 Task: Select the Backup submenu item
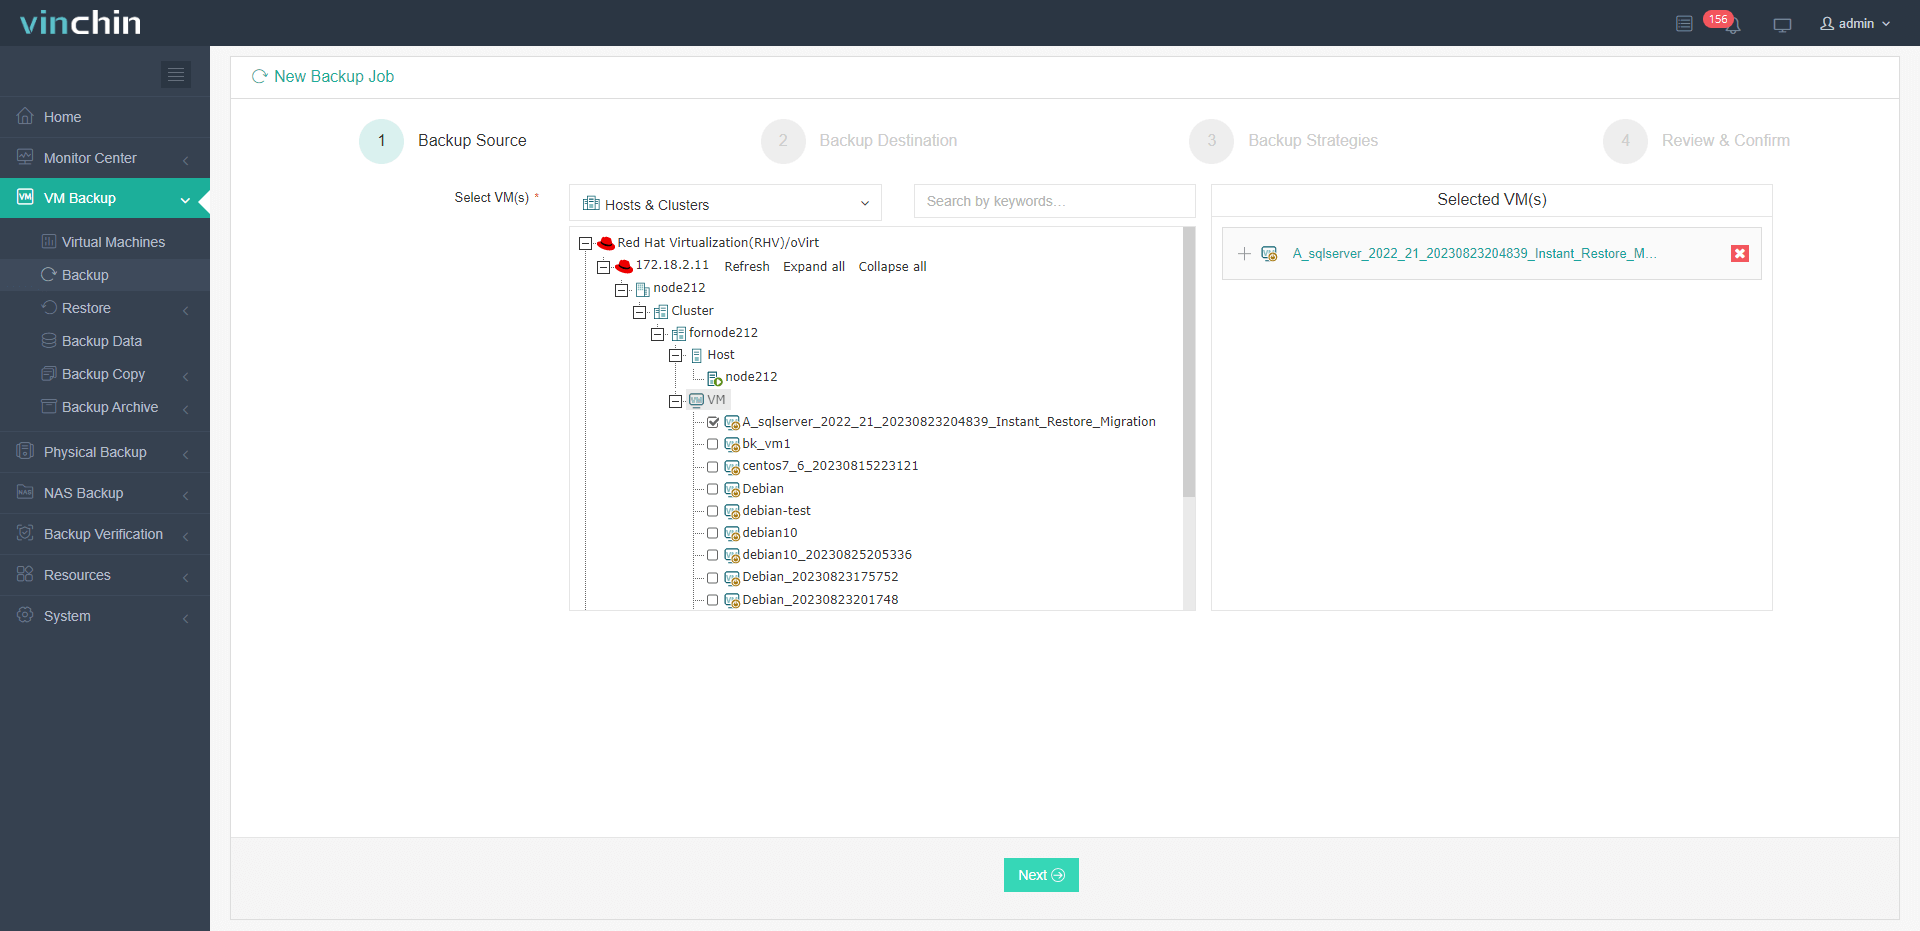click(105, 275)
